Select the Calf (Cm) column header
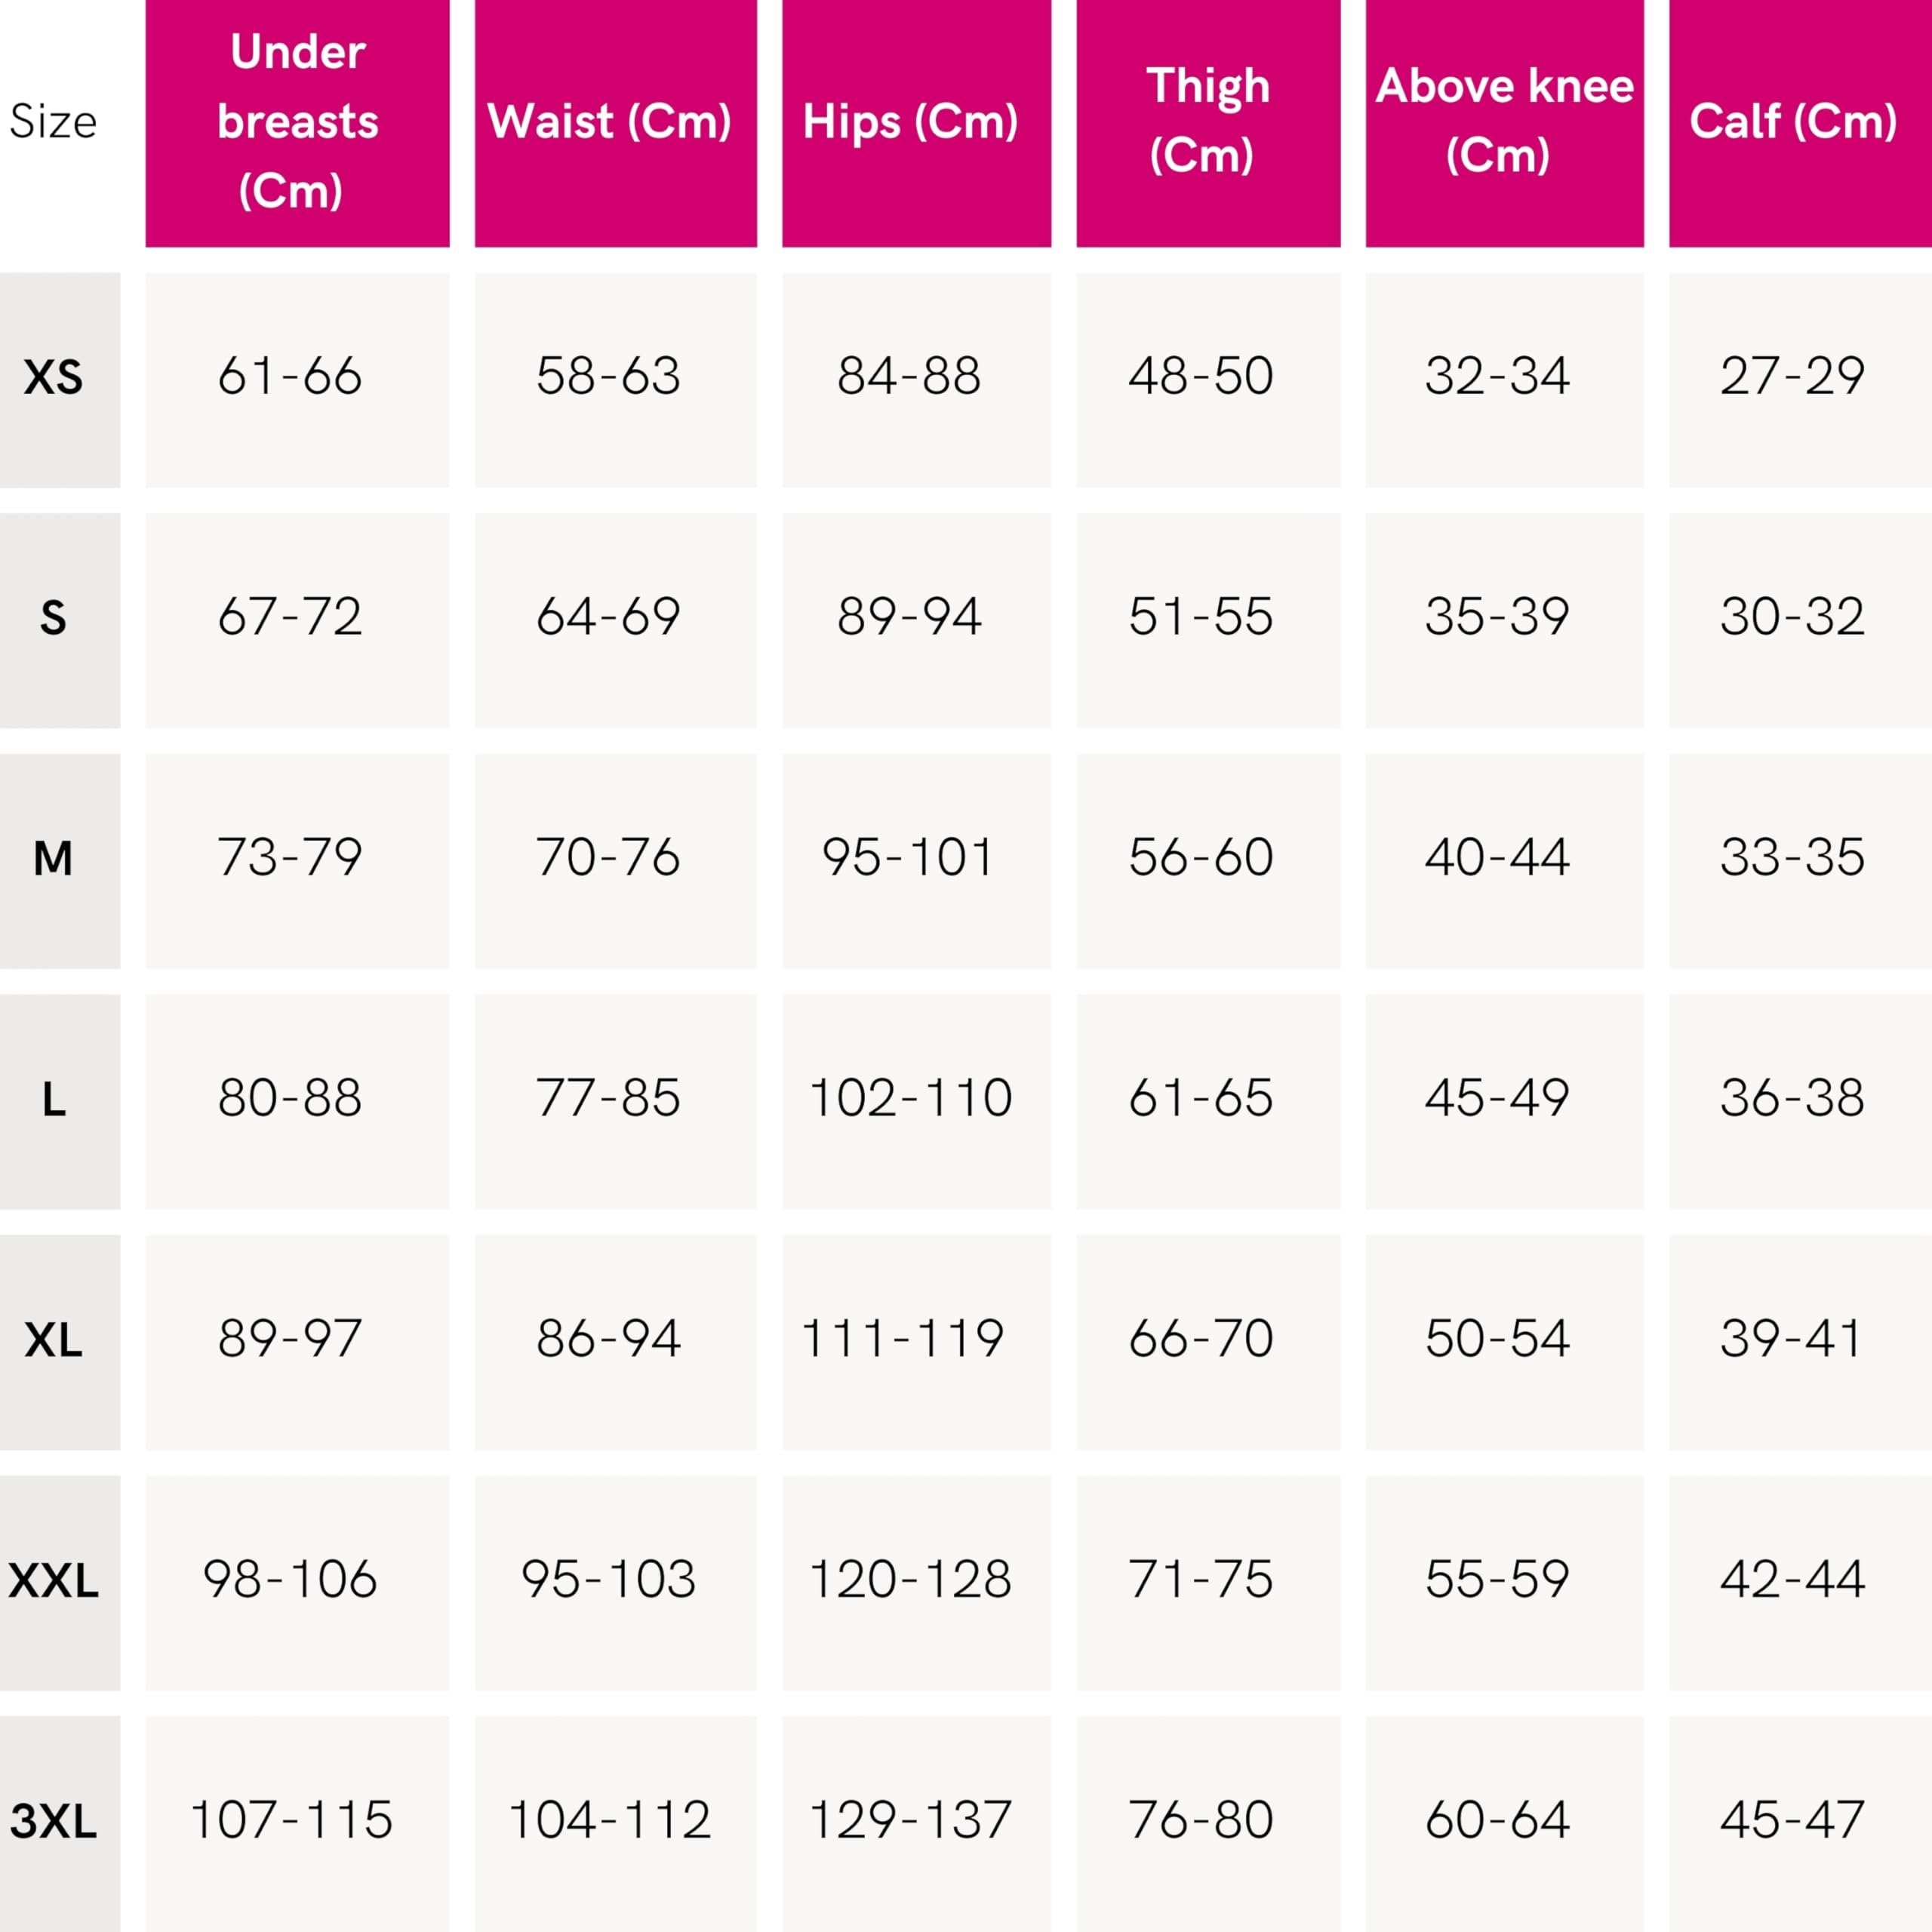 [x=1798, y=122]
